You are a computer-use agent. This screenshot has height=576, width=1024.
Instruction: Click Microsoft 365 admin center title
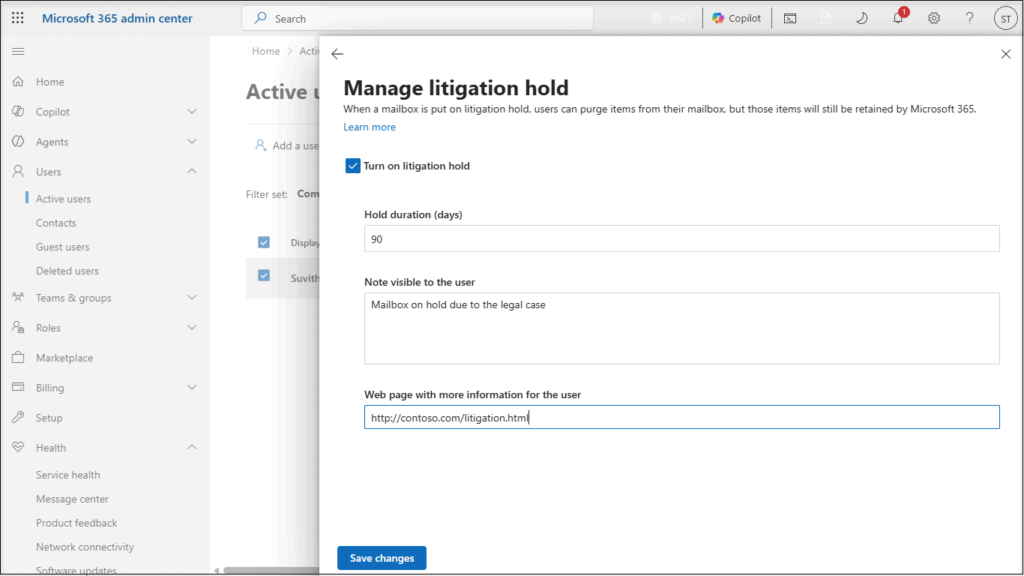tap(118, 18)
